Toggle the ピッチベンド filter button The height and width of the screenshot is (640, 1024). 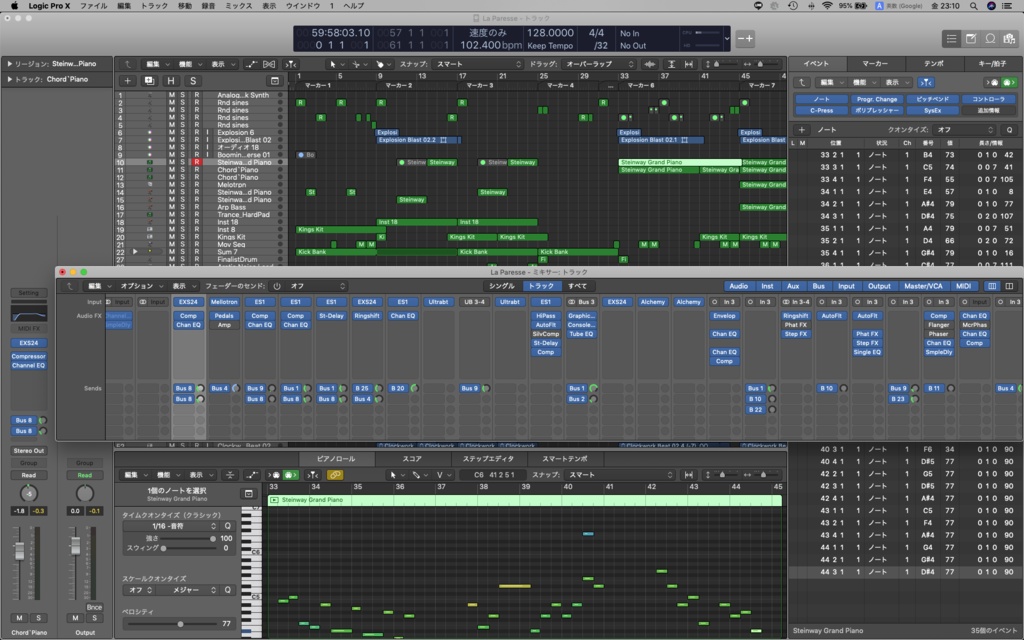[x=933, y=99]
